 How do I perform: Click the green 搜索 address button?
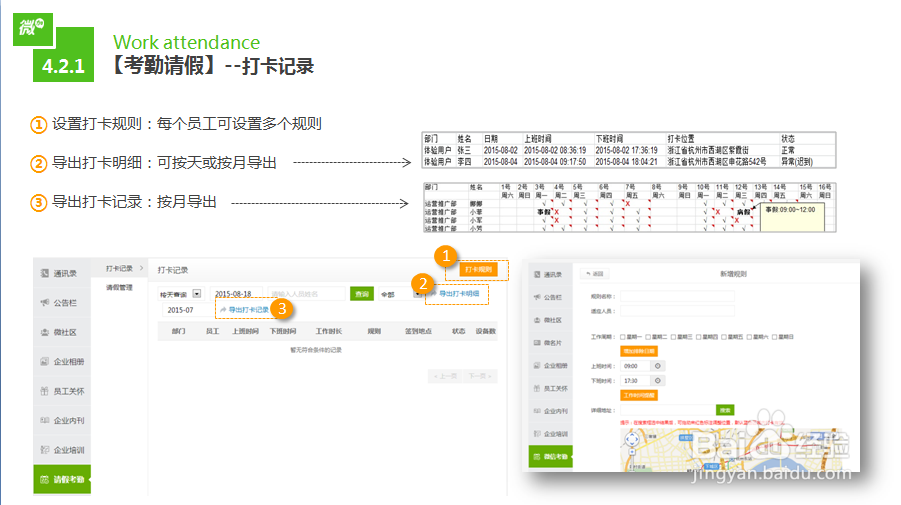tap(725, 410)
